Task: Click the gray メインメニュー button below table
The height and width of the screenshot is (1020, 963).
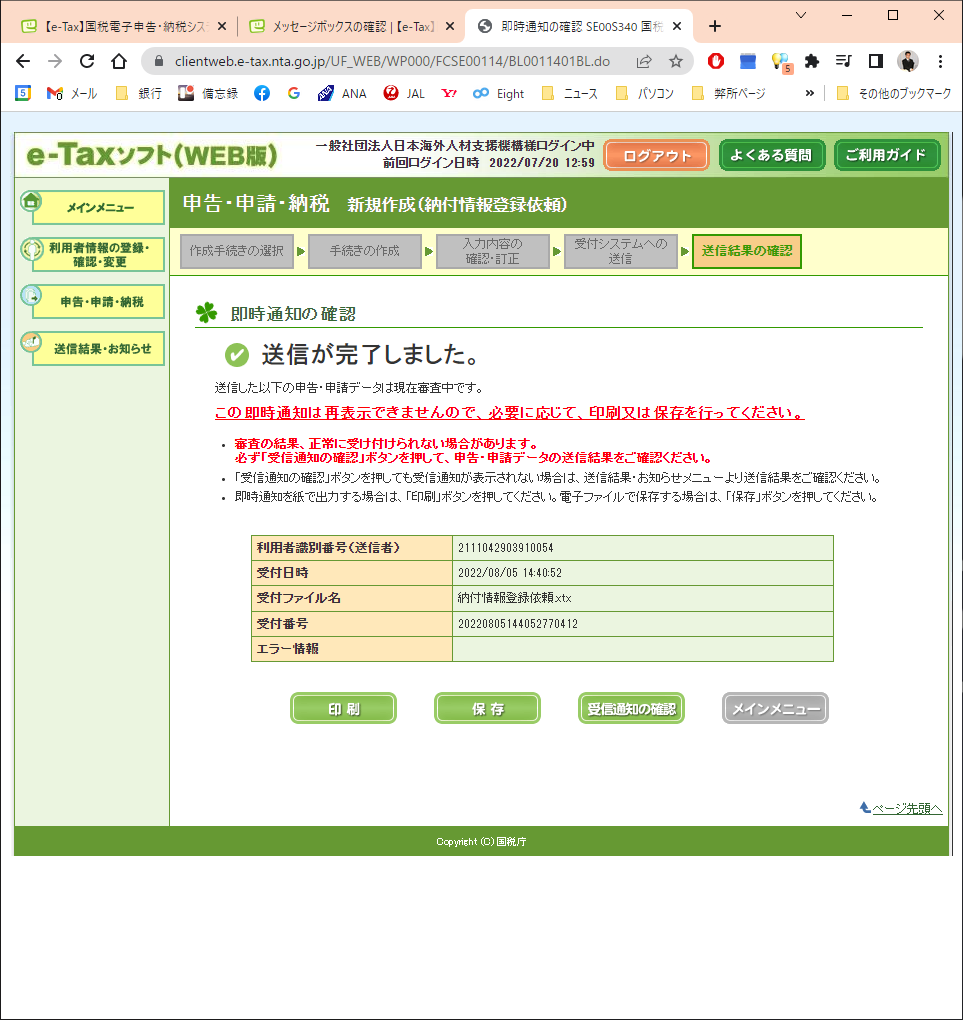Action: (x=776, y=708)
